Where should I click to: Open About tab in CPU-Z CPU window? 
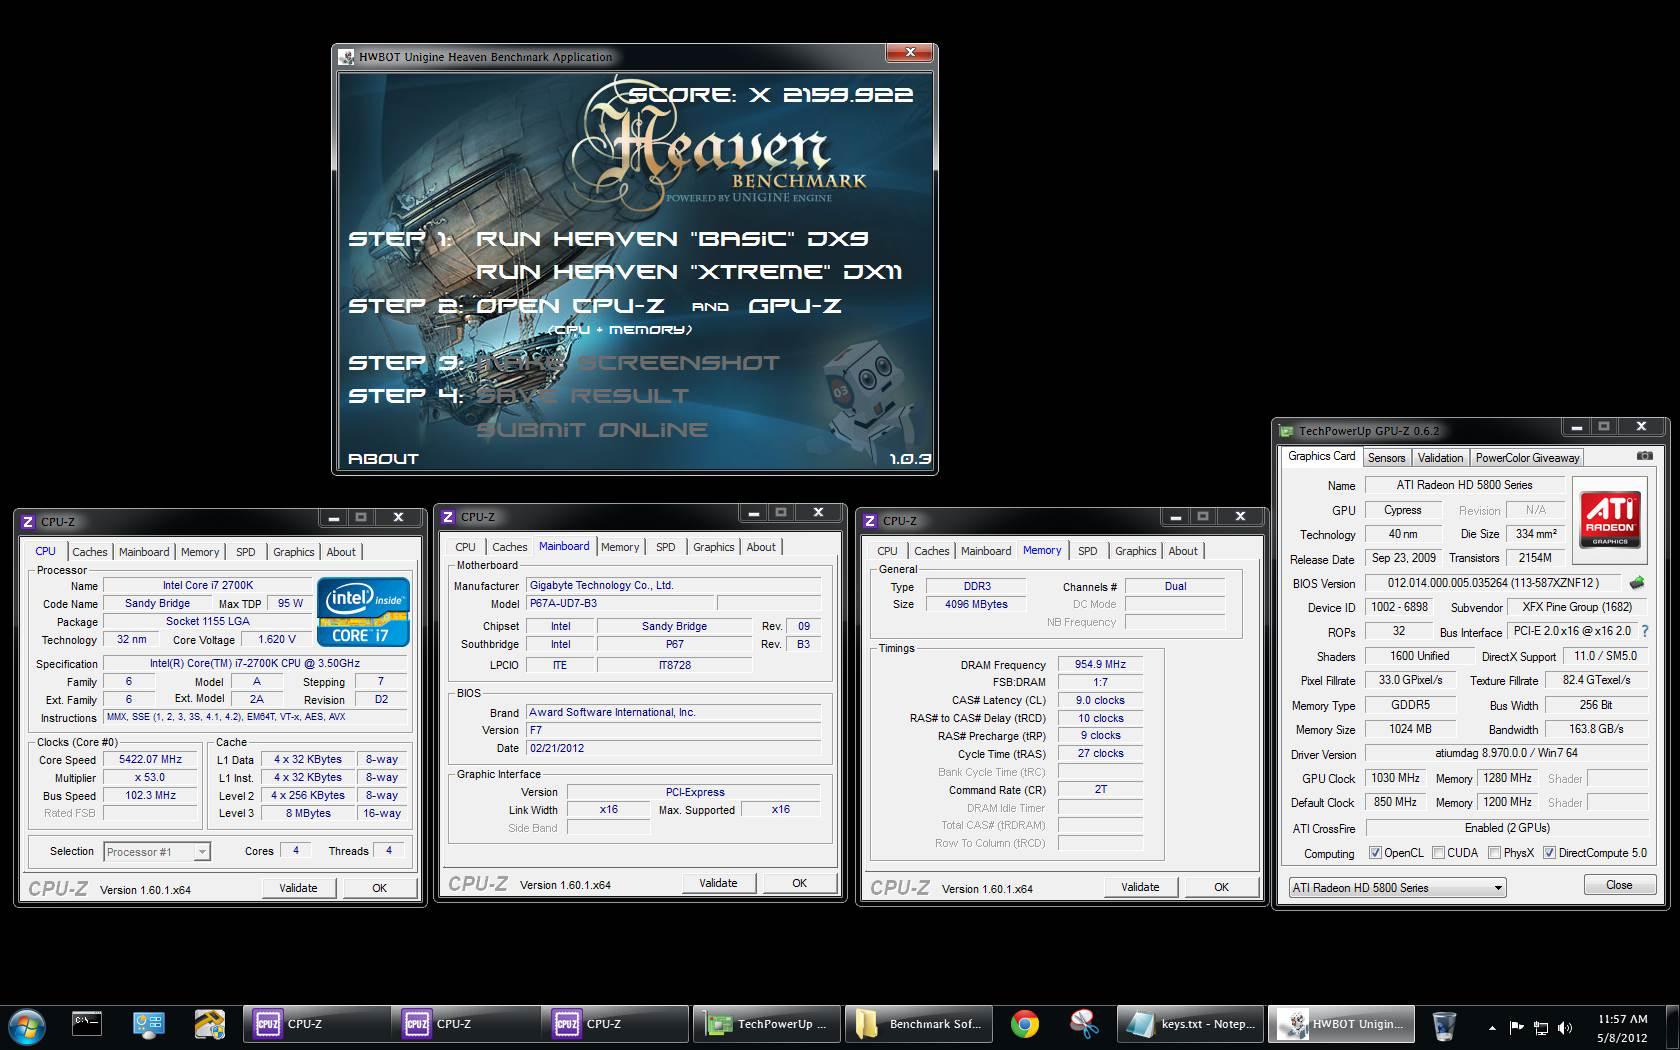pos(341,552)
